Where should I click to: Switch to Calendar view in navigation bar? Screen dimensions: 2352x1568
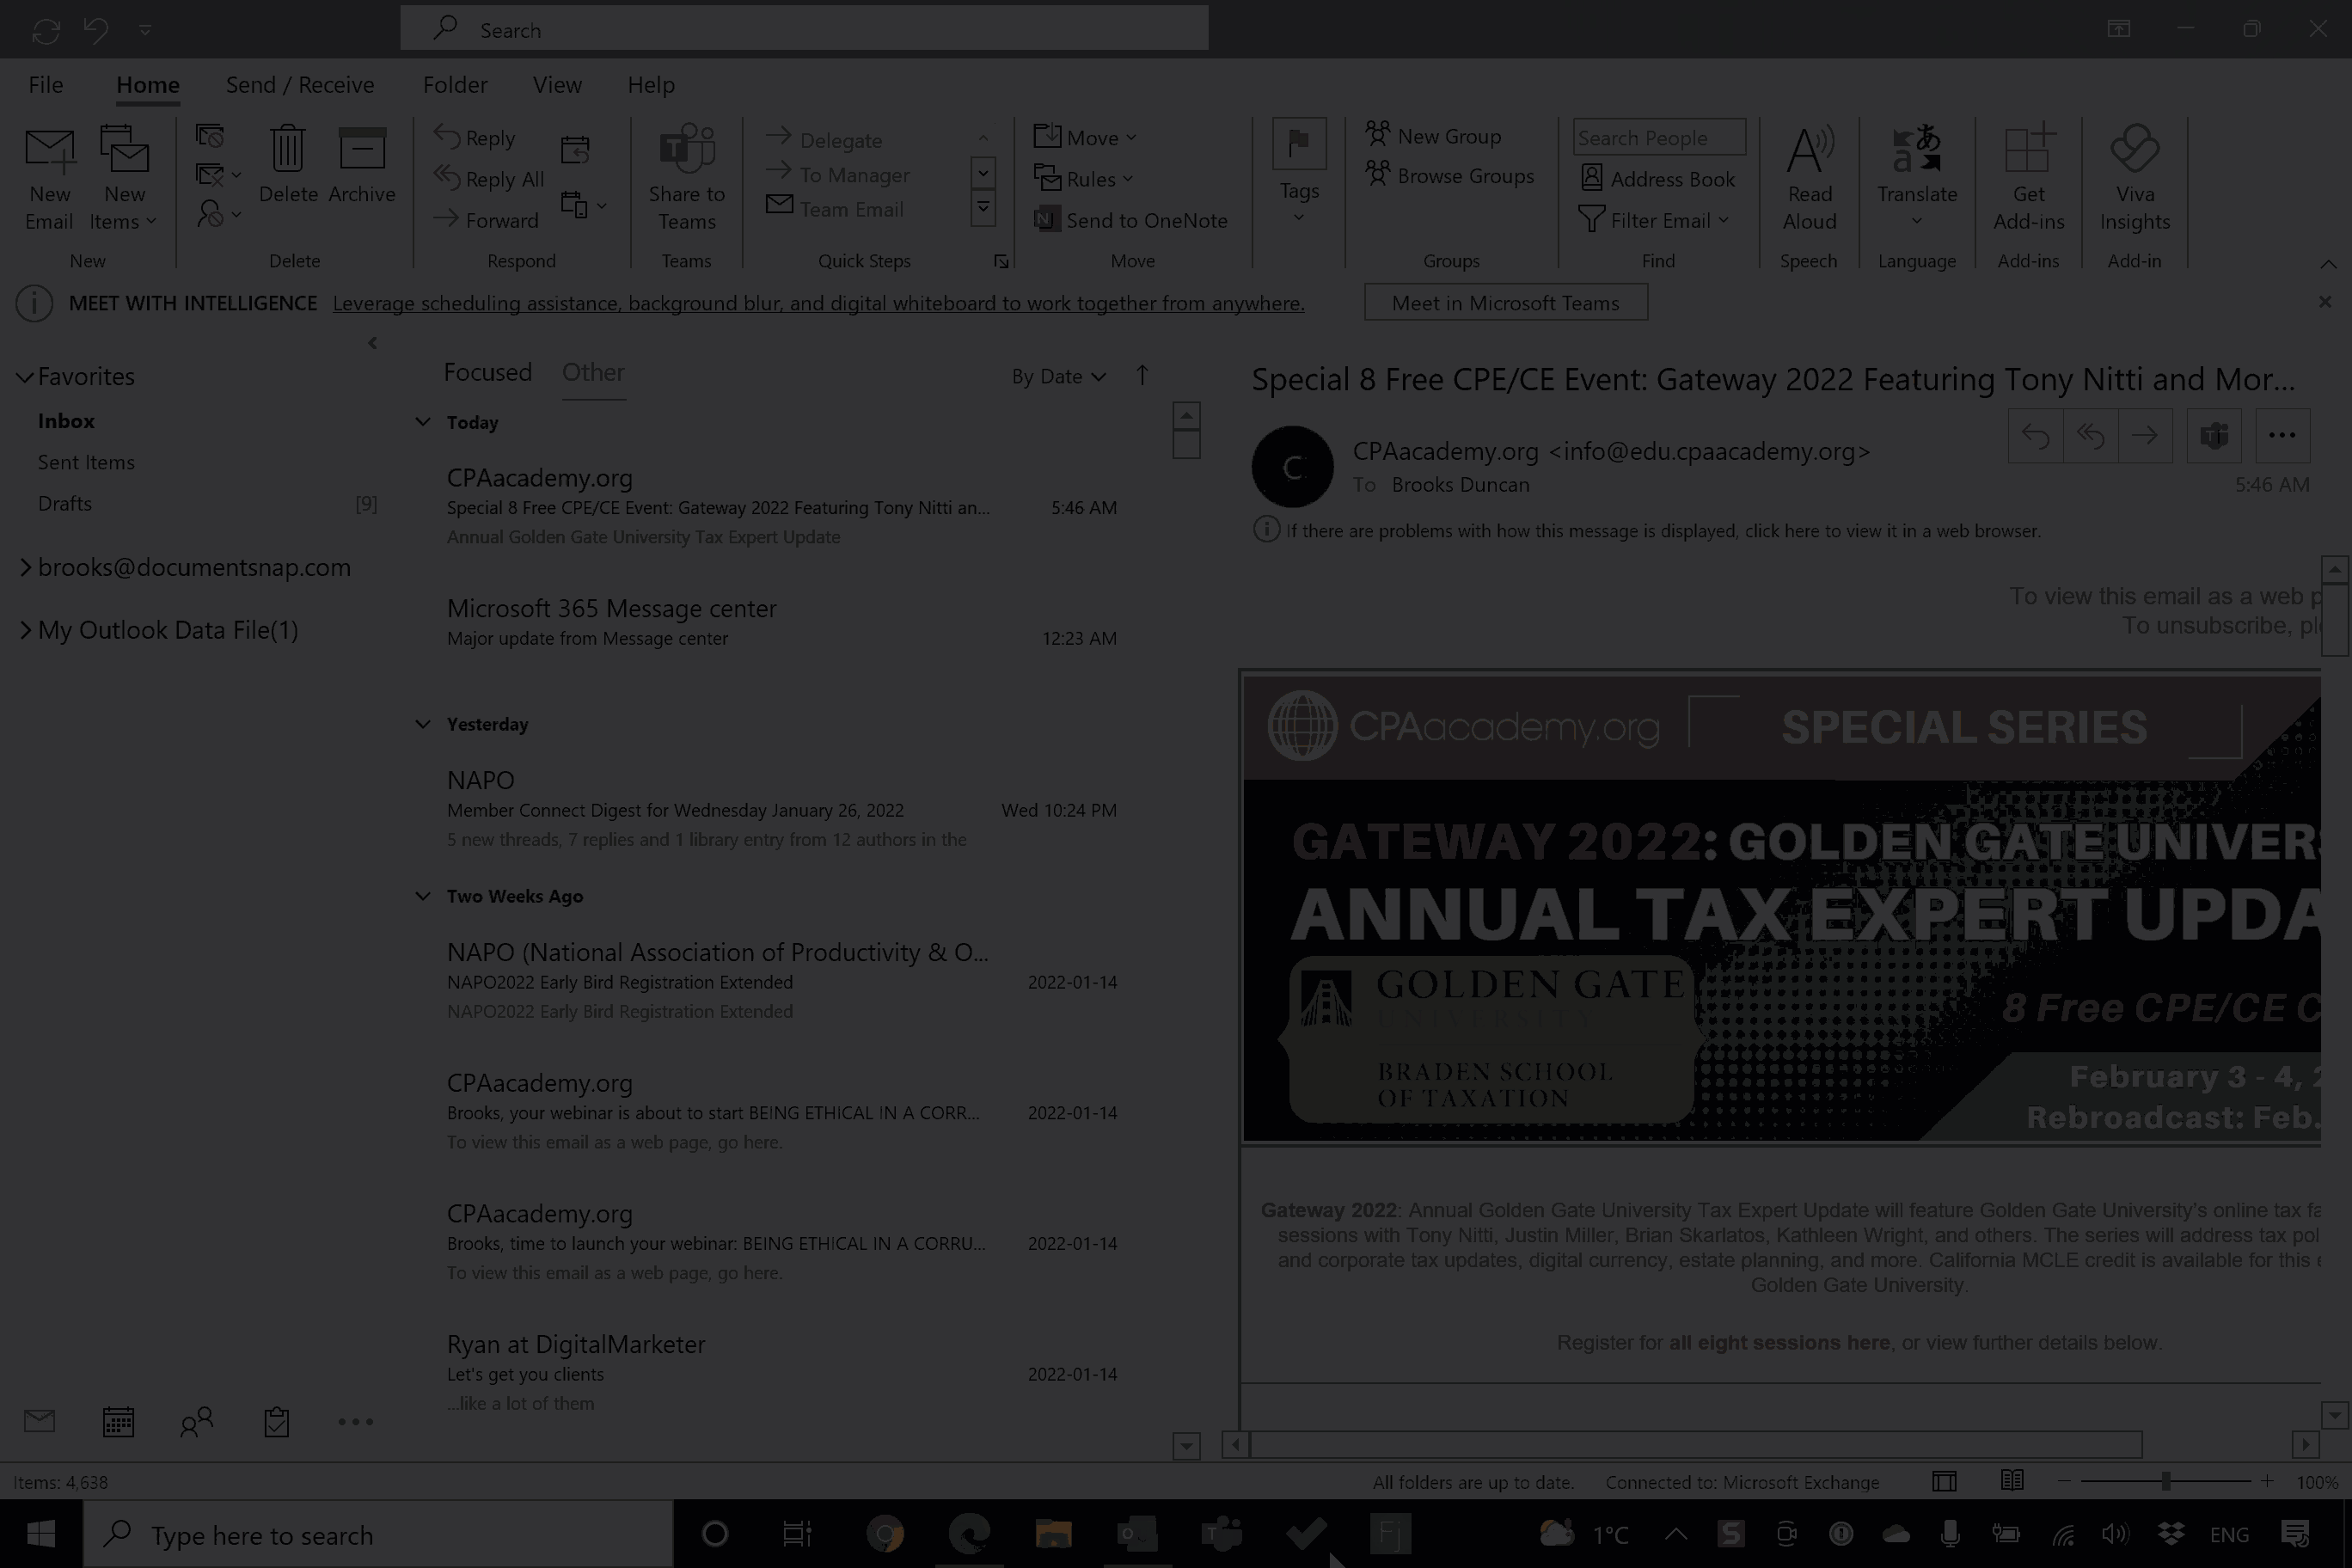(x=118, y=1422)
